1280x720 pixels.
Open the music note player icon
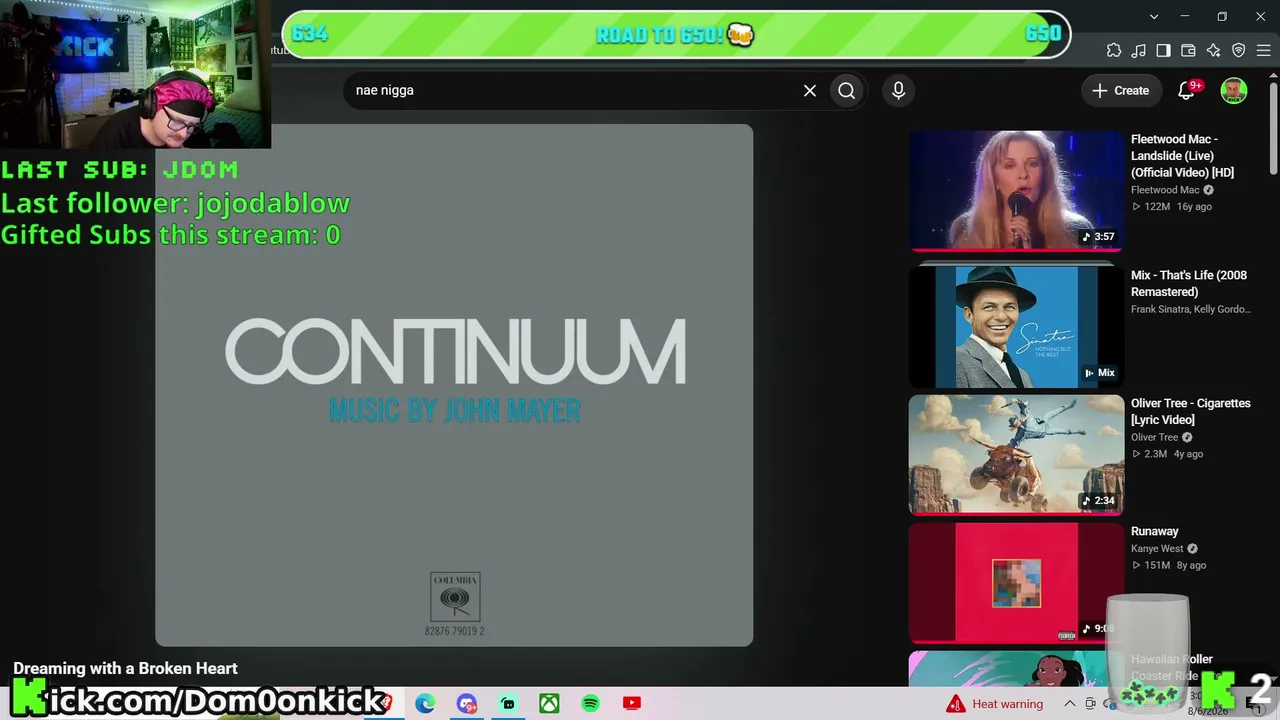tap(1139, 50)
